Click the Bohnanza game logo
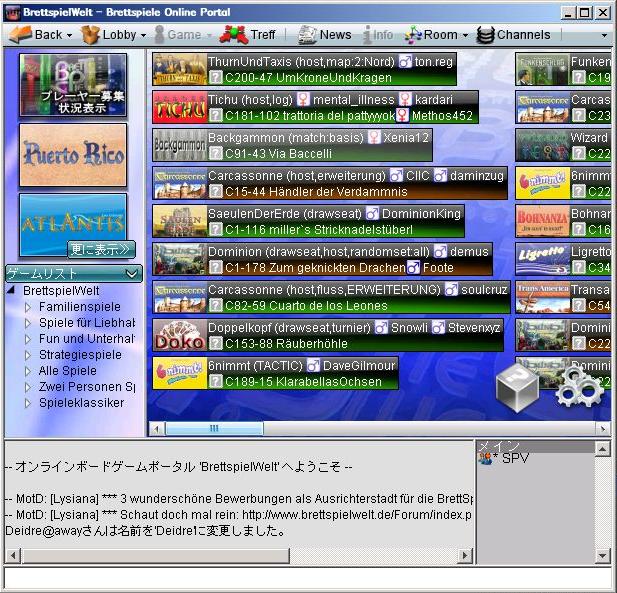This screenshot has width=617, height=593. [543, 221]
